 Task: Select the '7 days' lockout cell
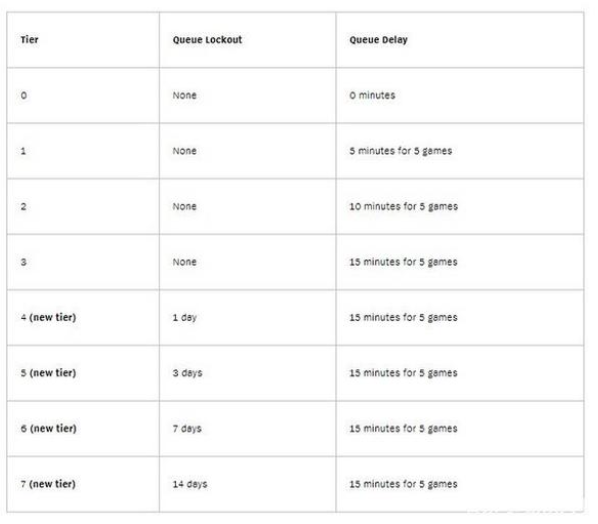pyautogui.click(x=248, y=429)
